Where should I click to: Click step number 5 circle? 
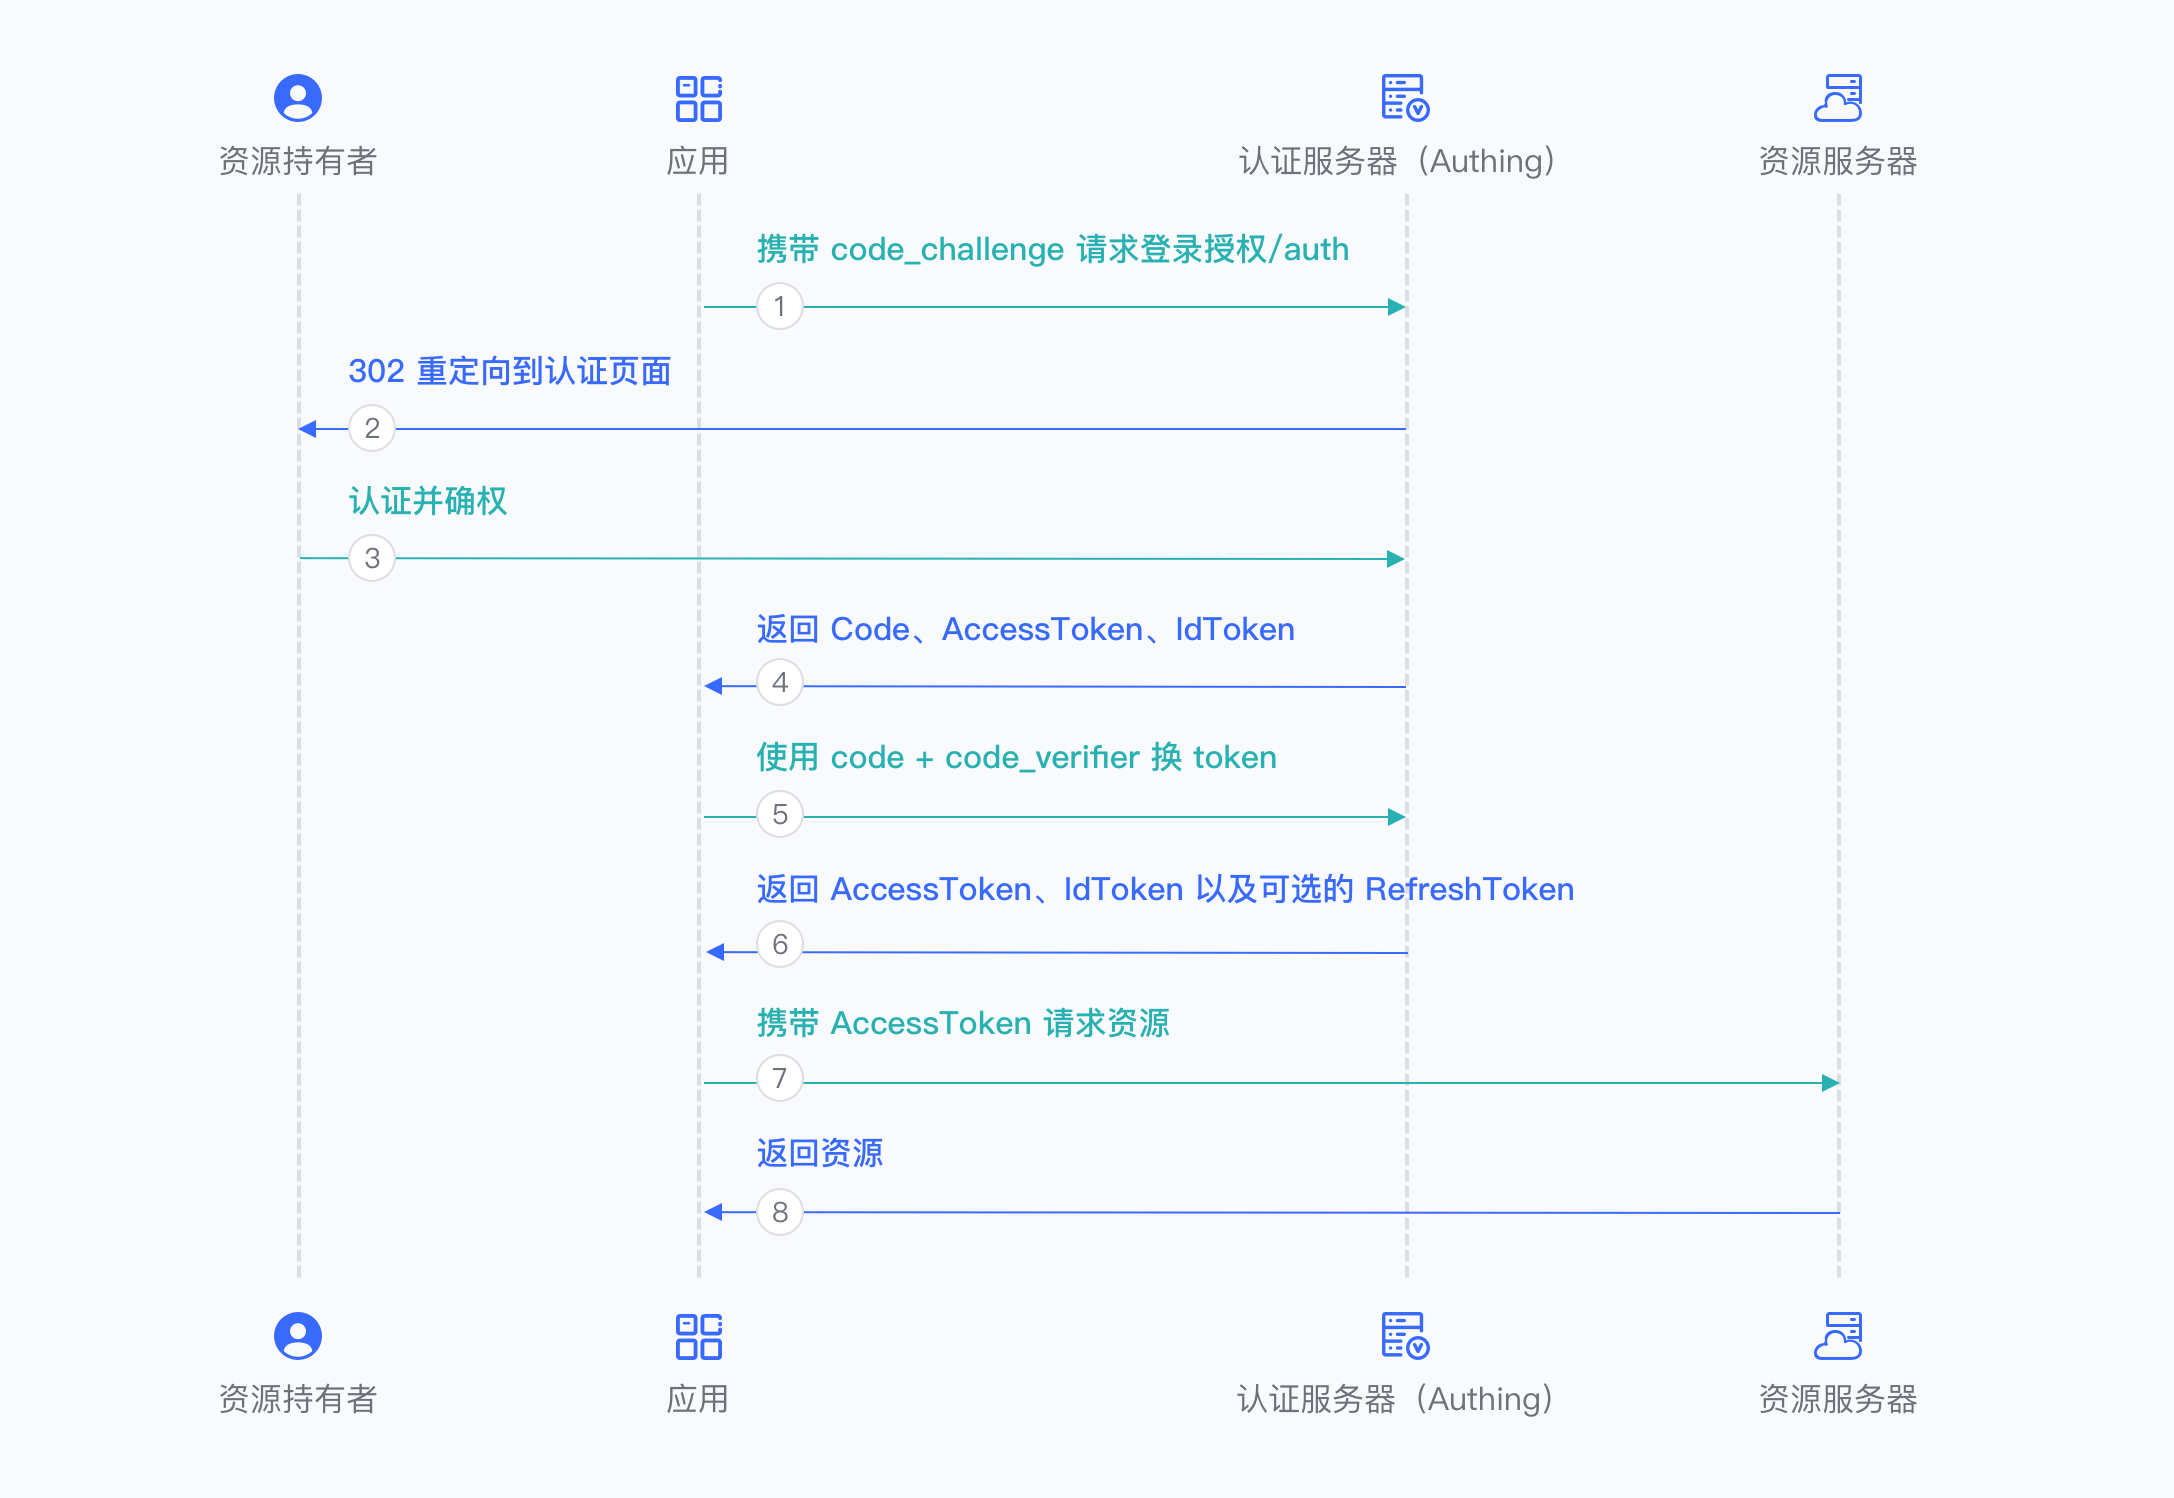point(779,814)
